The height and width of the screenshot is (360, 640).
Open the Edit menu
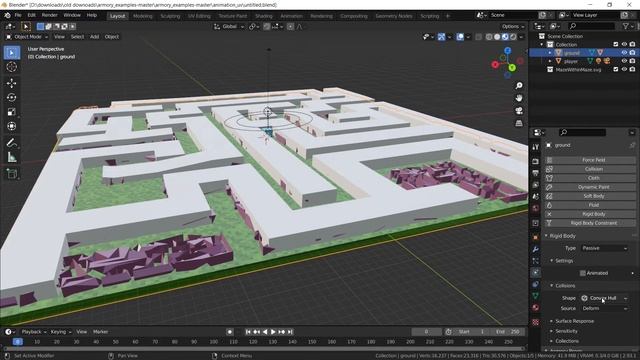[x=31, y=15]
